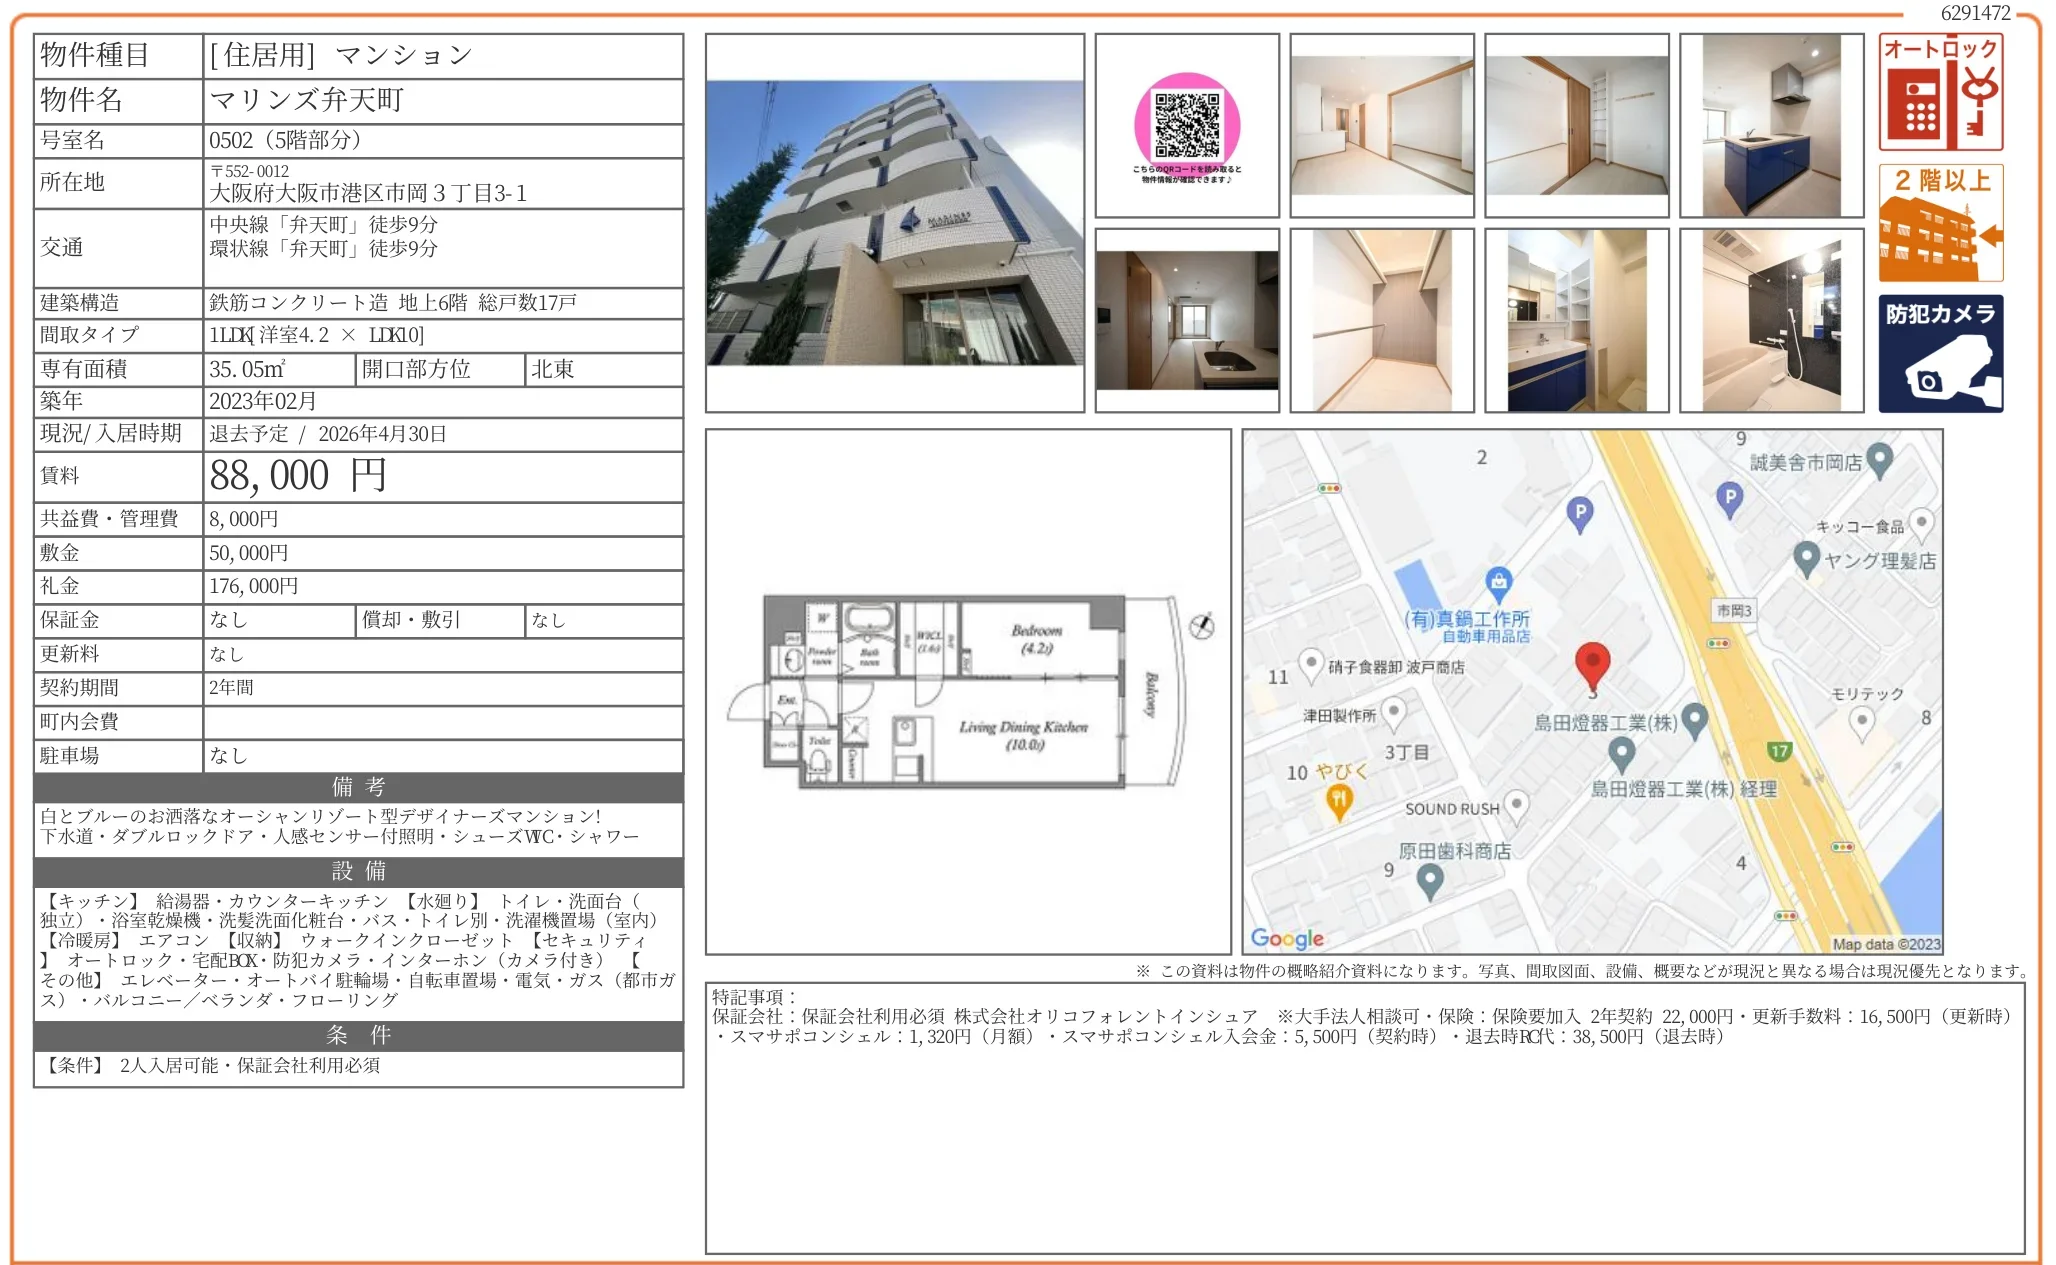Viewport: 2056px width, 1265px height.
Task: Open the blue kitchen counter photo
Action: (x=1770, y=125)
